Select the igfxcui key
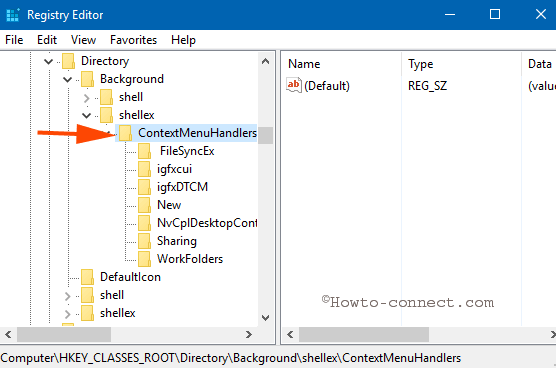The image size is (556, 368). 174,169
